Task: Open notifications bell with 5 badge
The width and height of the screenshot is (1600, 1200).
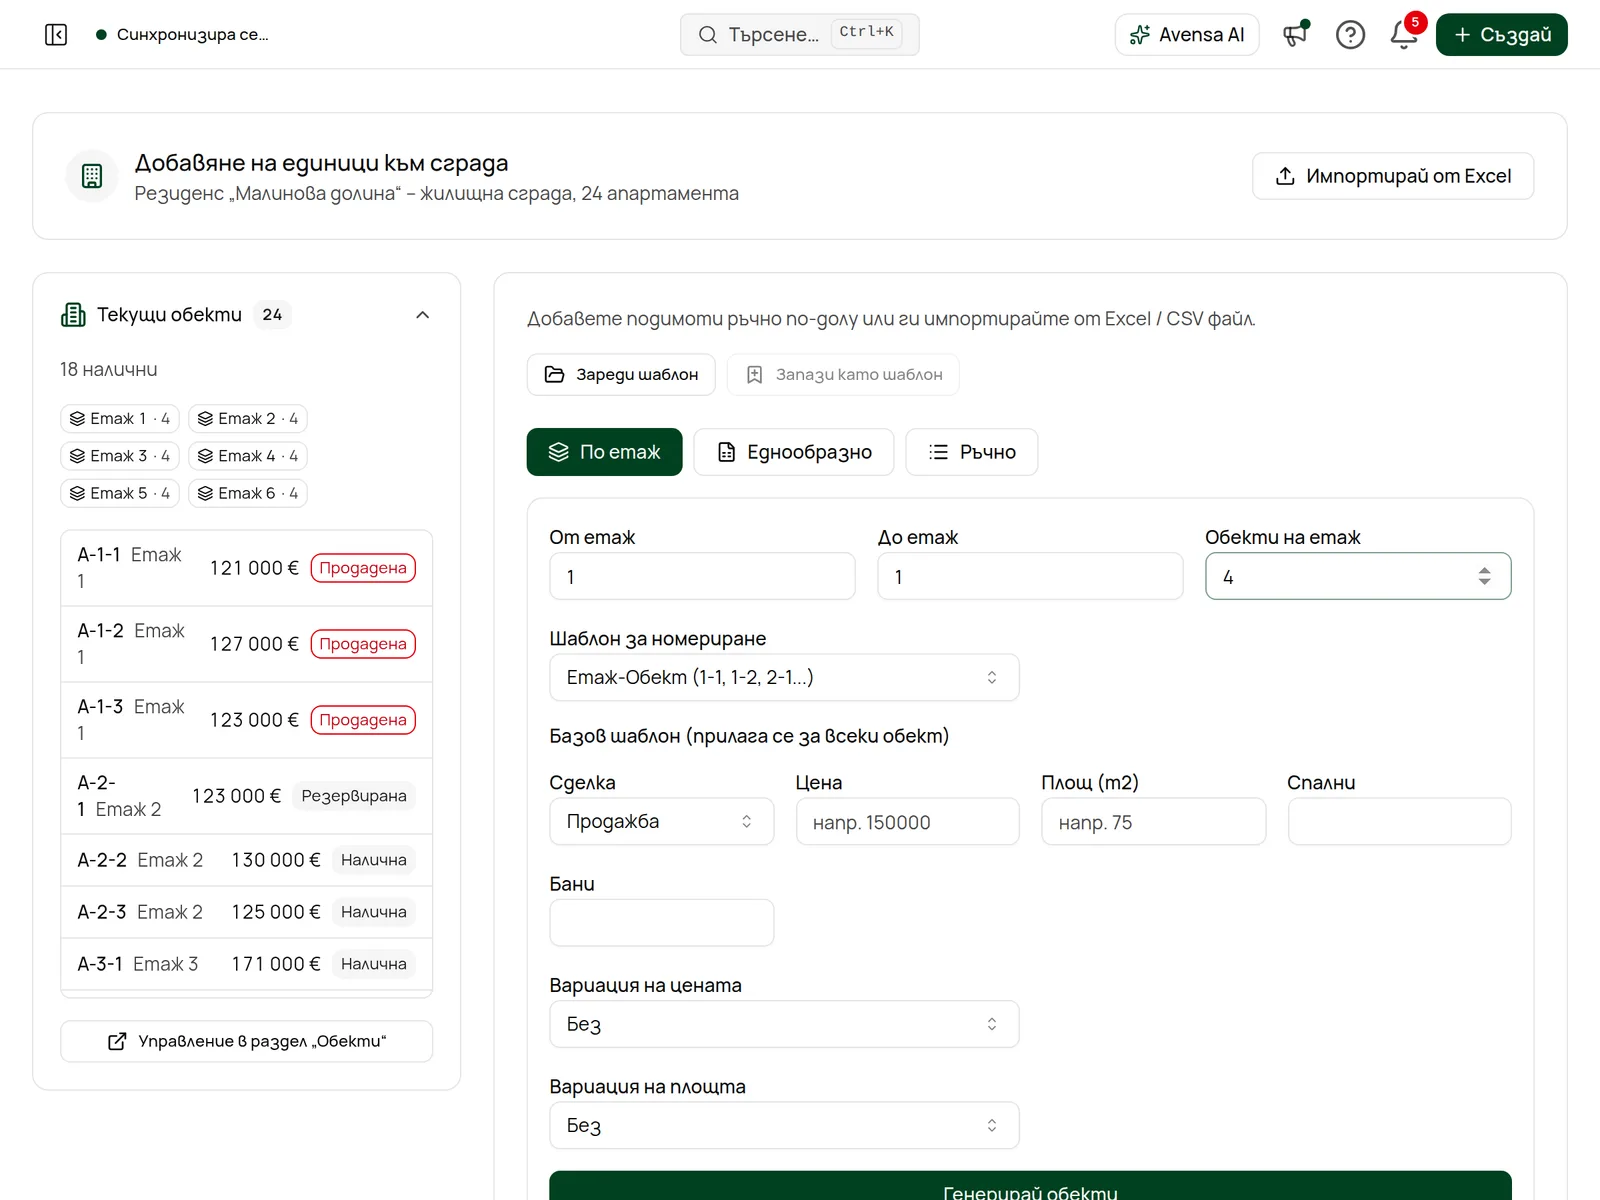Action: point(1404,35)
